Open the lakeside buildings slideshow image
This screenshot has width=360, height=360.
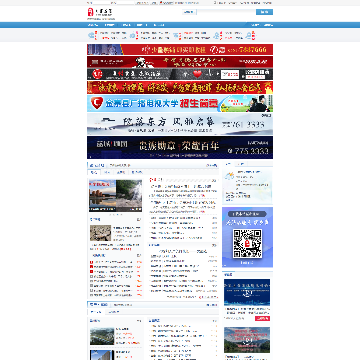click(x=102, y=196)
